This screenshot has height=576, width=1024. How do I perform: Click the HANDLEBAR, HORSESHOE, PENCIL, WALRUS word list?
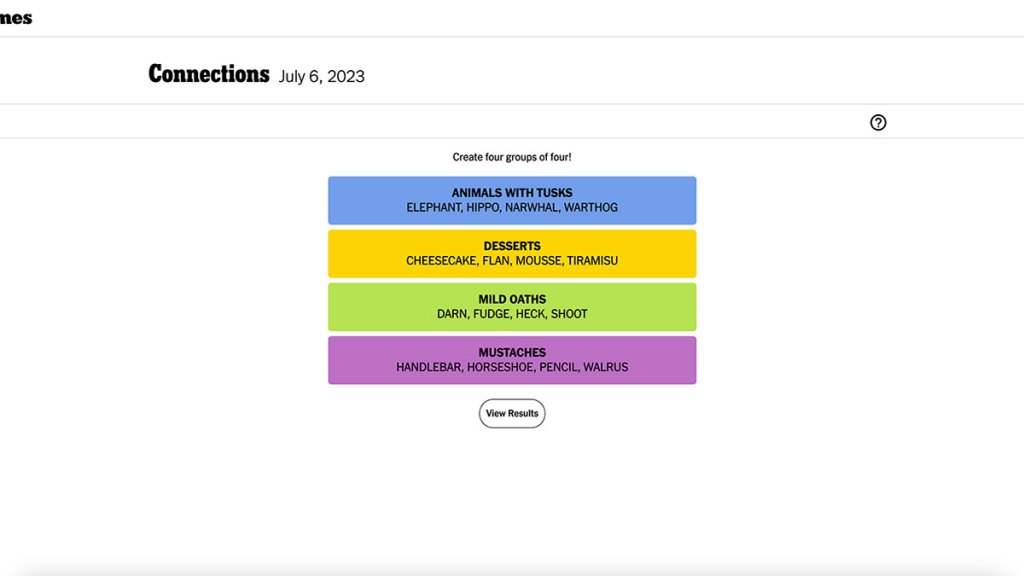(512, 367)
